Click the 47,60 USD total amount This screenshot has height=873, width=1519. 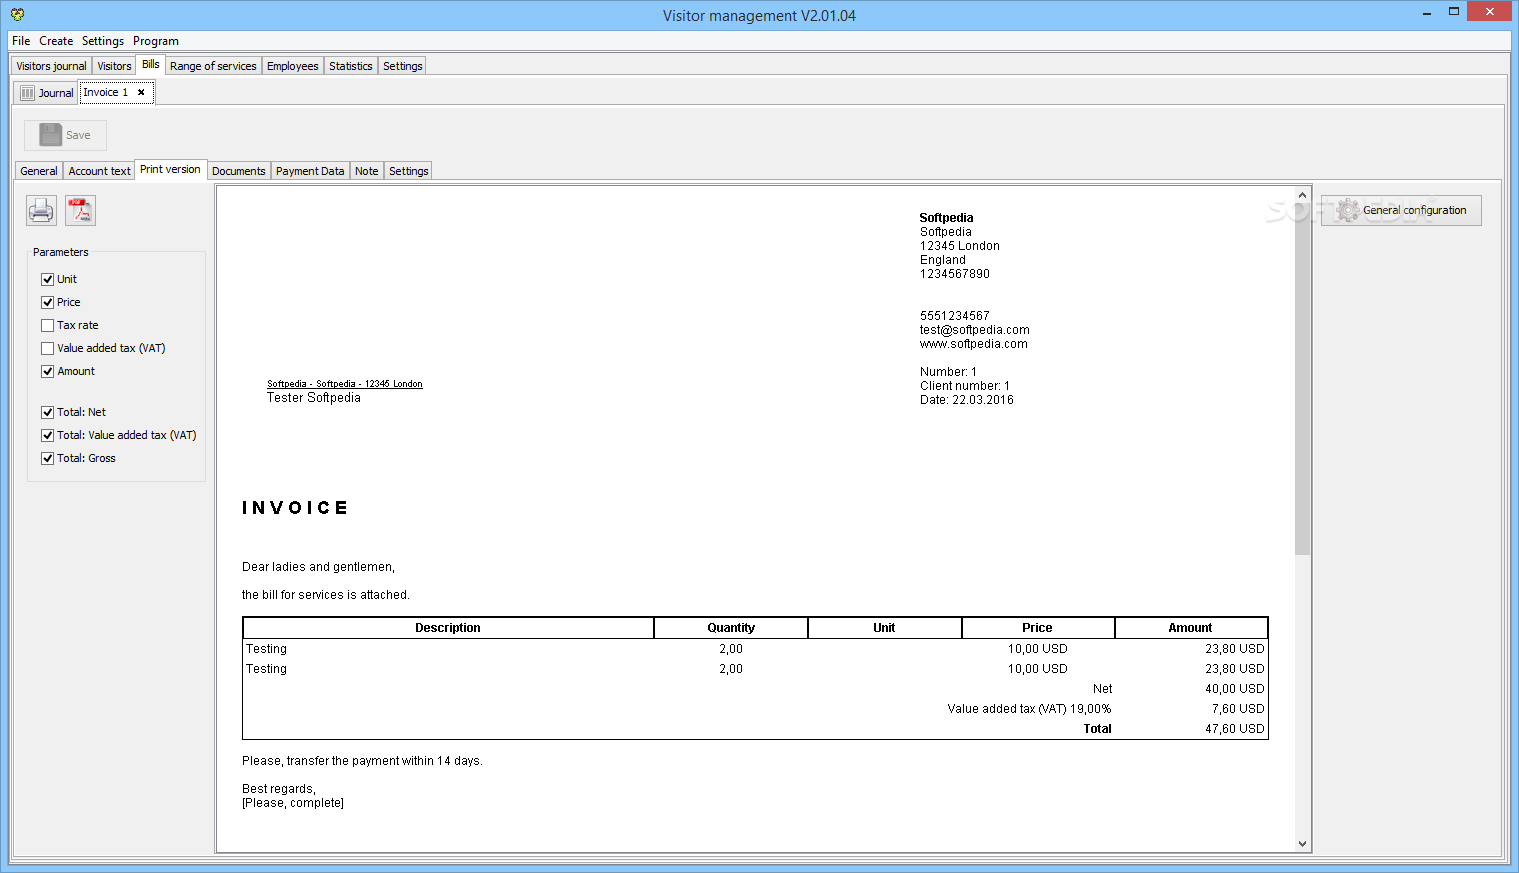click(x=1235, y=729)
